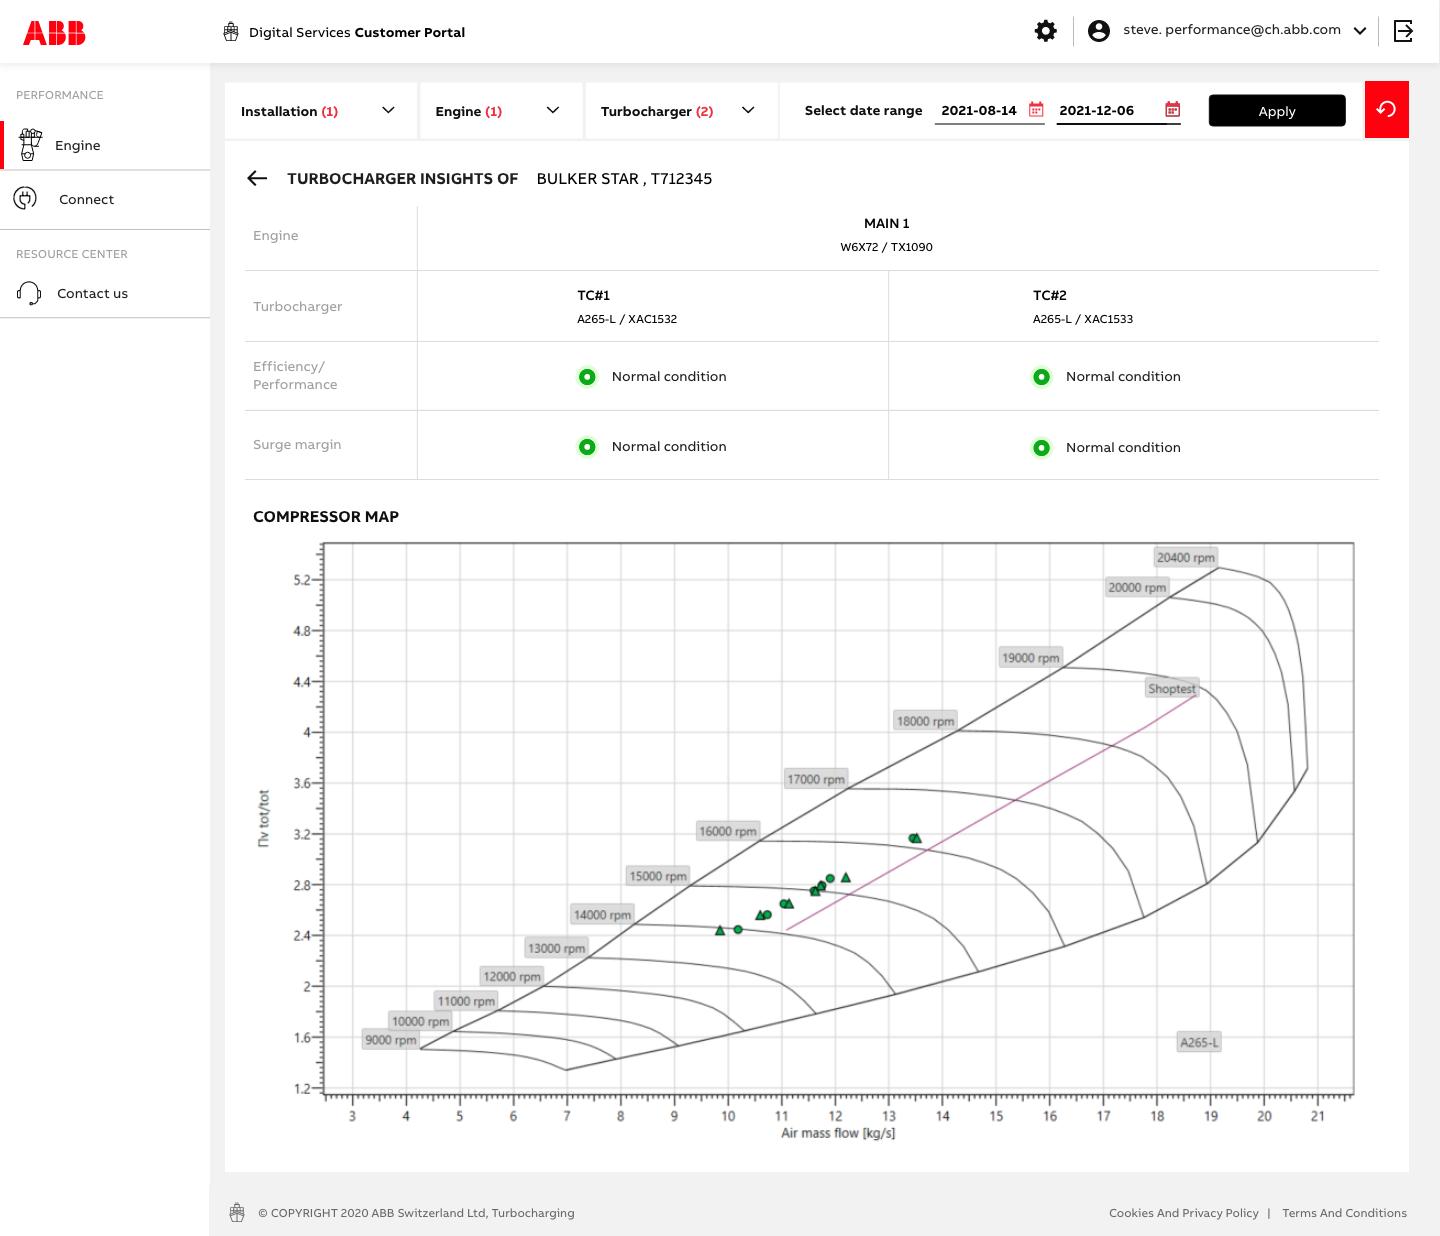
Task: Open the Engine sidebar menu item
Action: pyautogui.click(x=78, y=146)
